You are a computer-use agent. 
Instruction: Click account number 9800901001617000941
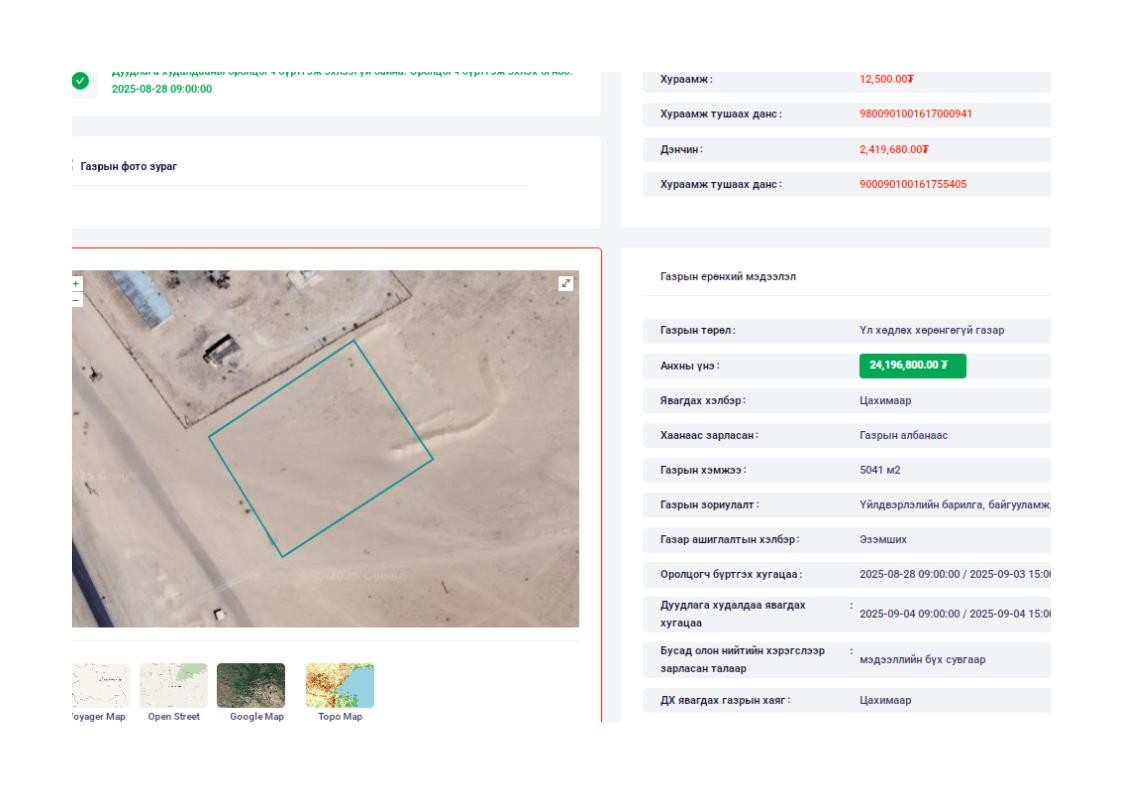click(x=915, y=114)
